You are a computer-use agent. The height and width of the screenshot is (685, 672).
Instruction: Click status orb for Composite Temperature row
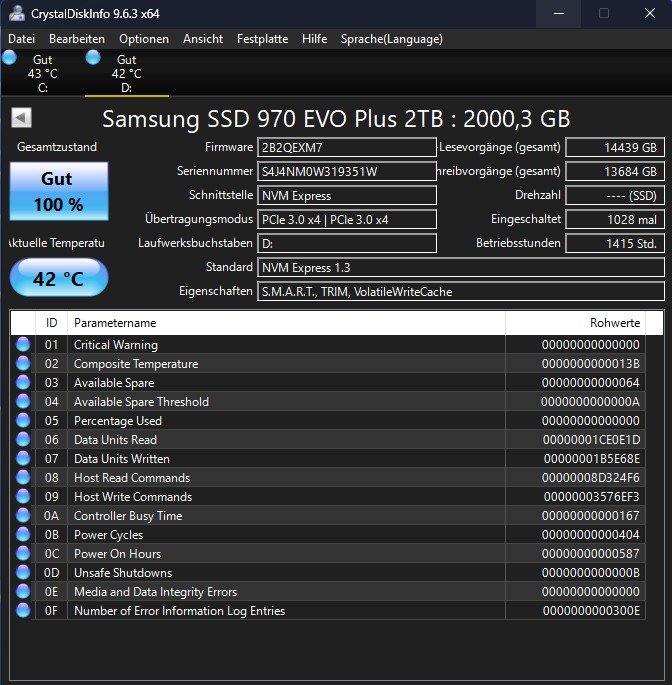point(23,363)
